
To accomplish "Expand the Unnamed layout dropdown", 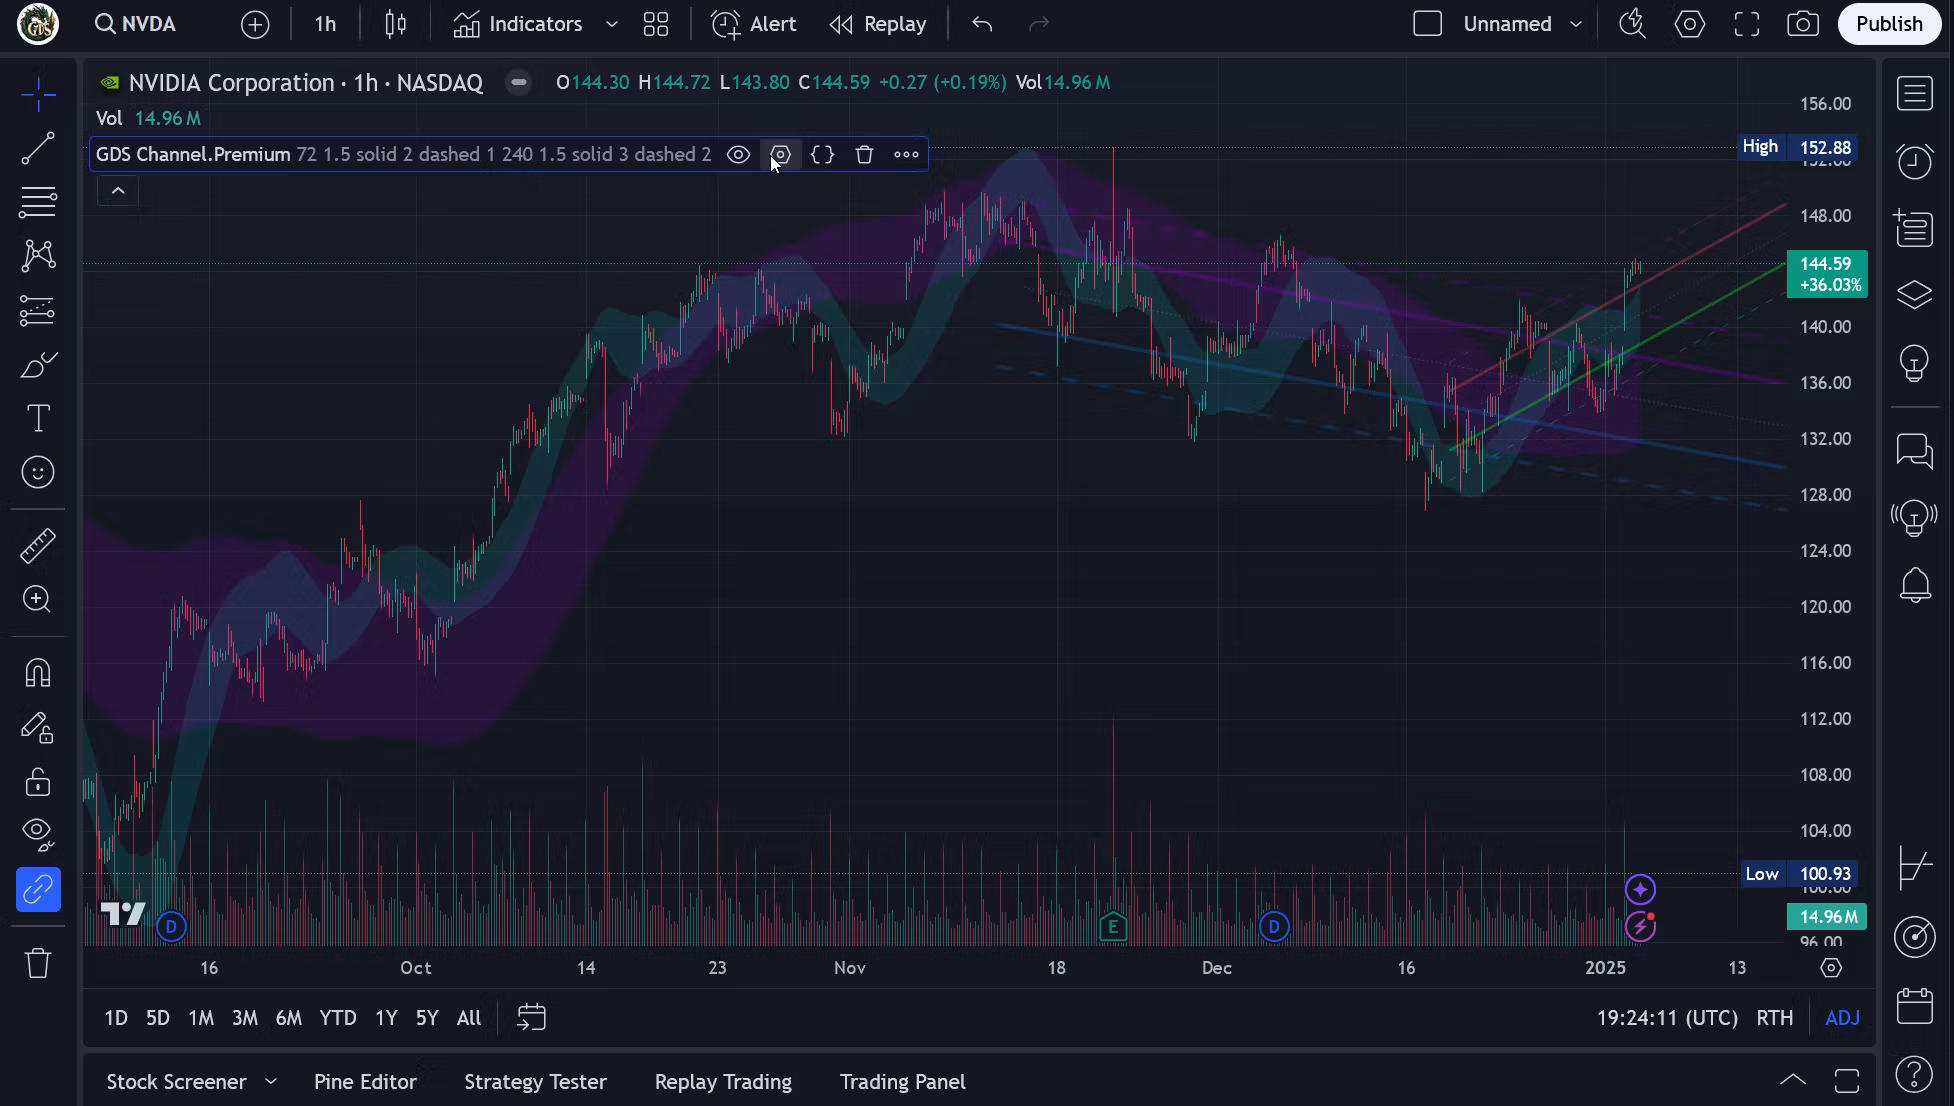I will click(1577, 23).
